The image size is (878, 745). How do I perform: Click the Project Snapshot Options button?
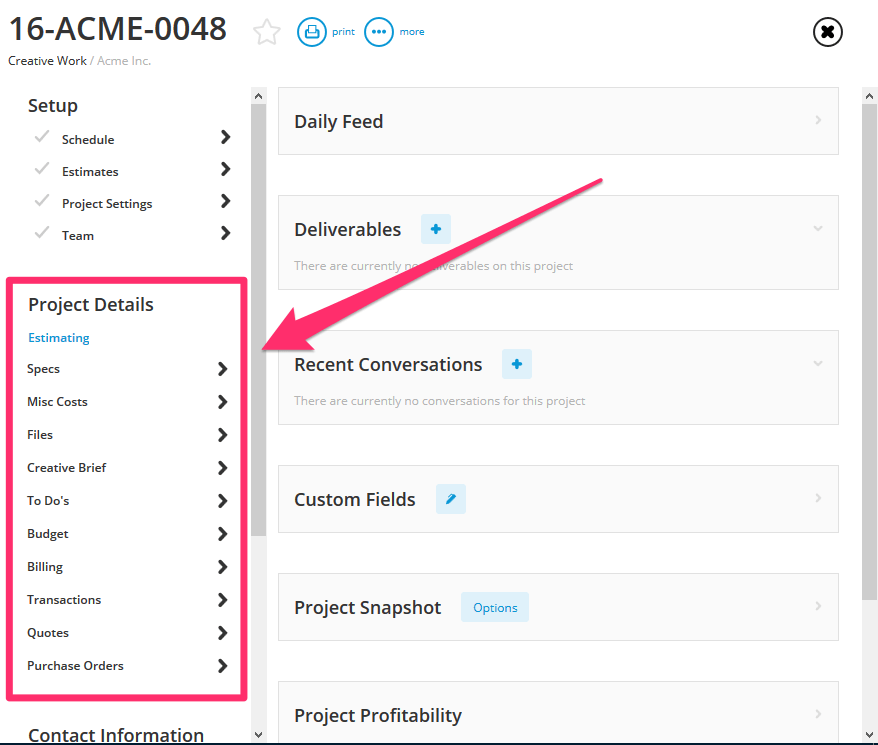tap(495, 607)
